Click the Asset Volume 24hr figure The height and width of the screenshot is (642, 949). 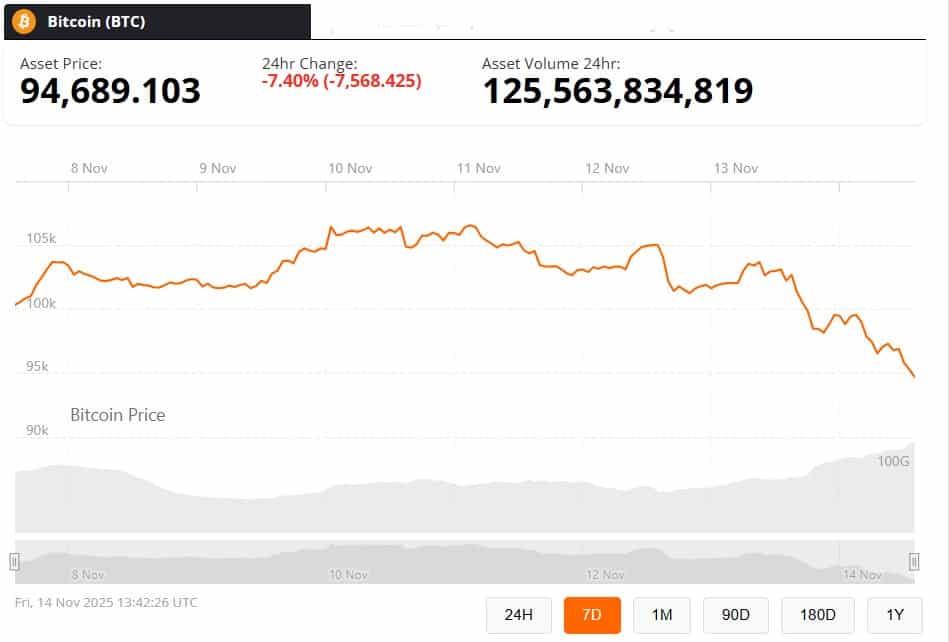tap(618, 90)
